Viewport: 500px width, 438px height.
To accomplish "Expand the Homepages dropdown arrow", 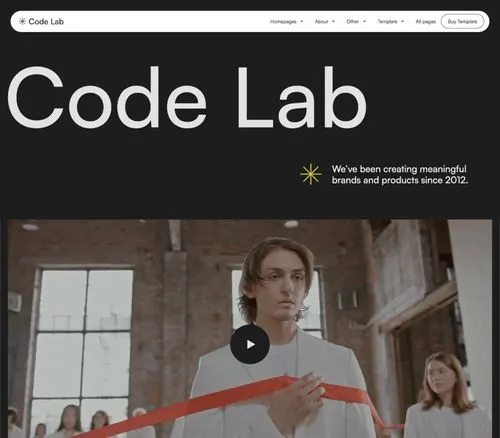I will coord(302,22).
